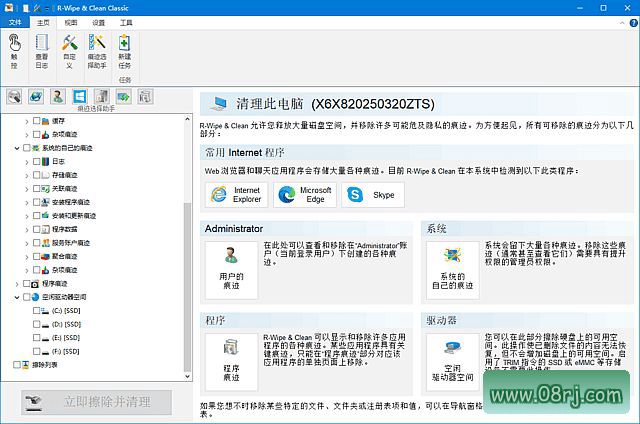Select the globe Internet traces helper icon
The image size is (640, 424).
point(36,97)
